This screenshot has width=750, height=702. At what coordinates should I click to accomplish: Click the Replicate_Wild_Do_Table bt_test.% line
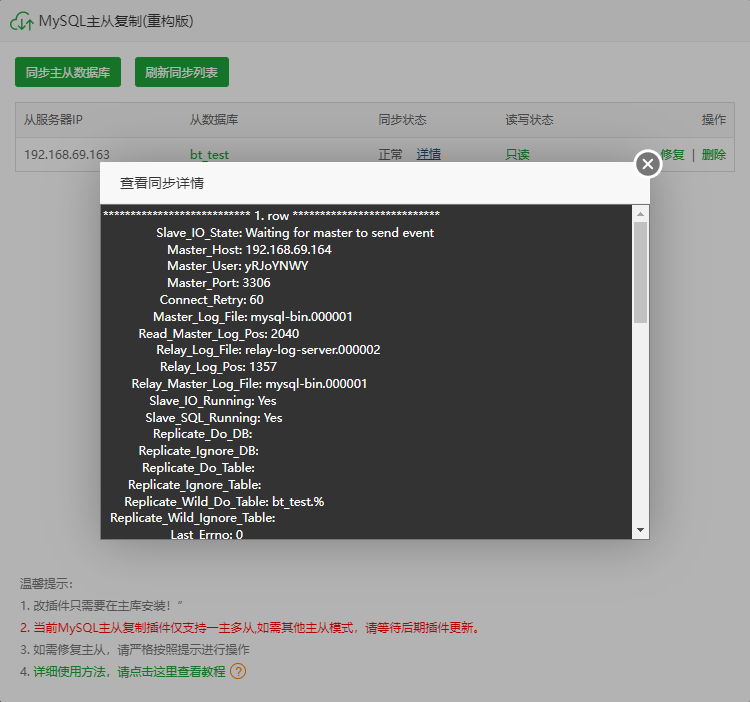point(224,501)
